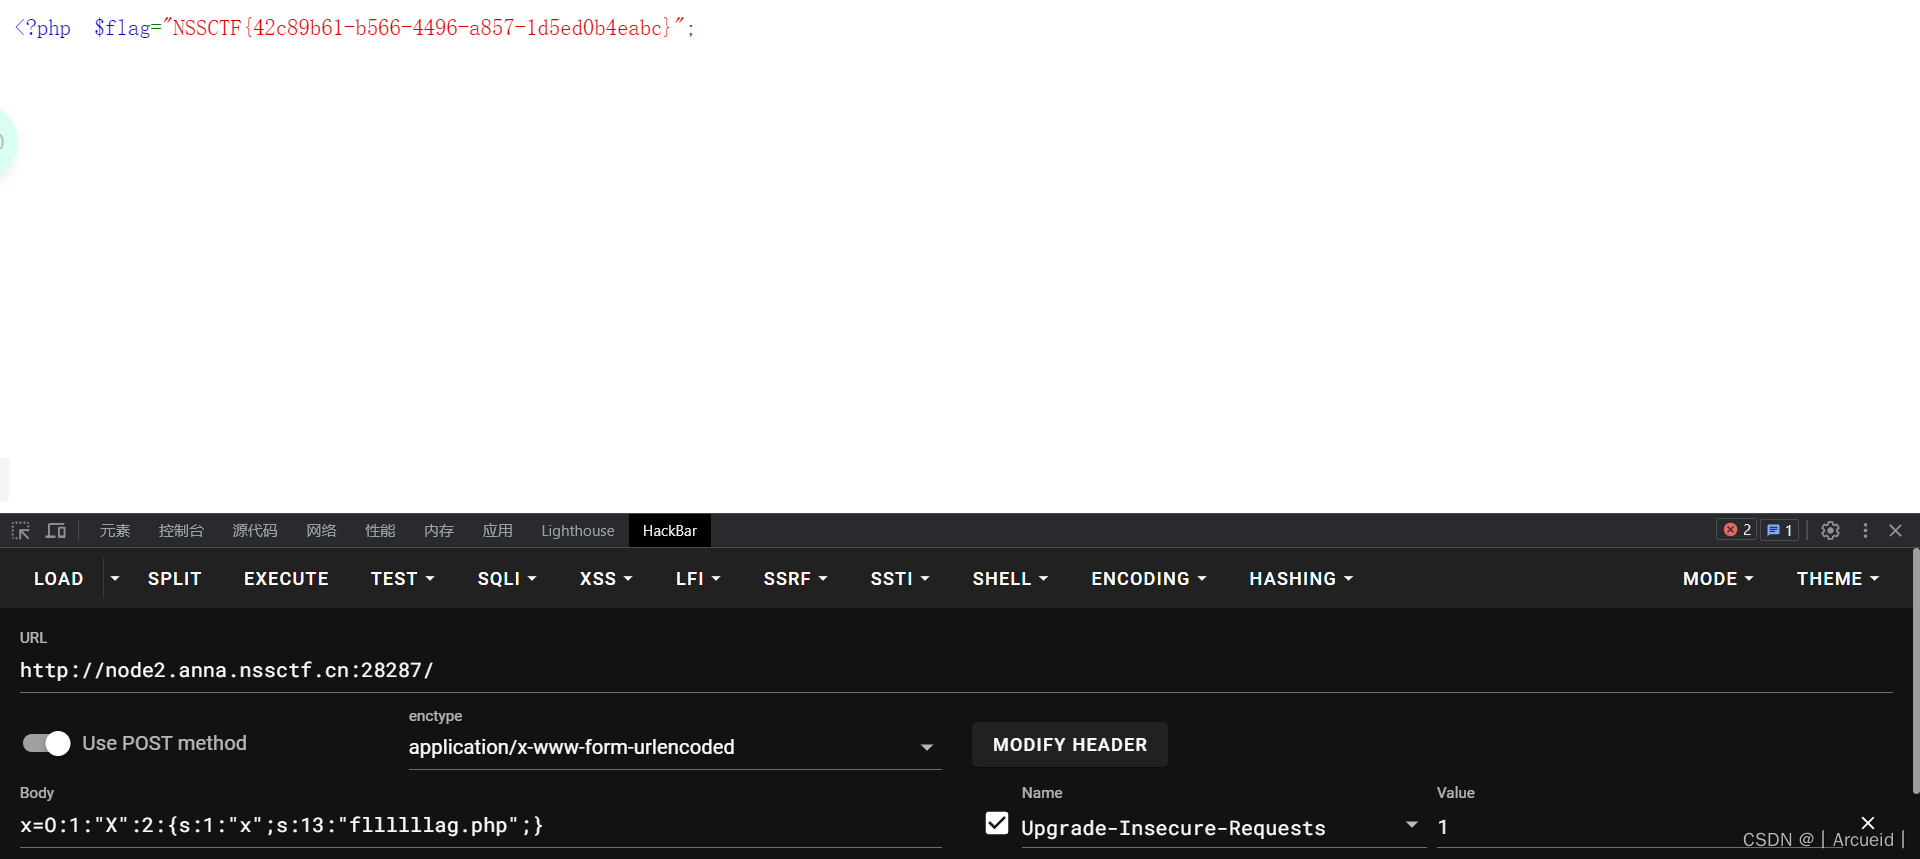
Task: Expand the LOAD button dropdown arrow
Action: coord(115,578)
